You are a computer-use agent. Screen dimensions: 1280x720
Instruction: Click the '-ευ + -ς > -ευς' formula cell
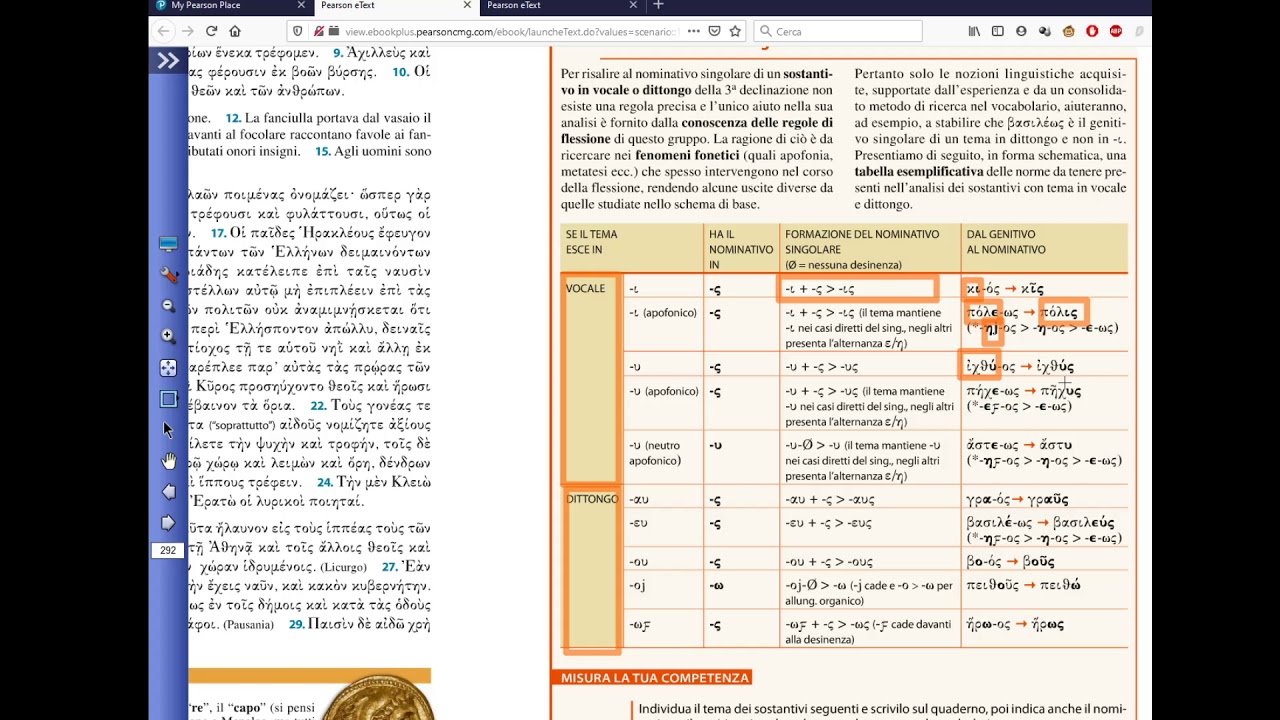(x=829, y=523)
